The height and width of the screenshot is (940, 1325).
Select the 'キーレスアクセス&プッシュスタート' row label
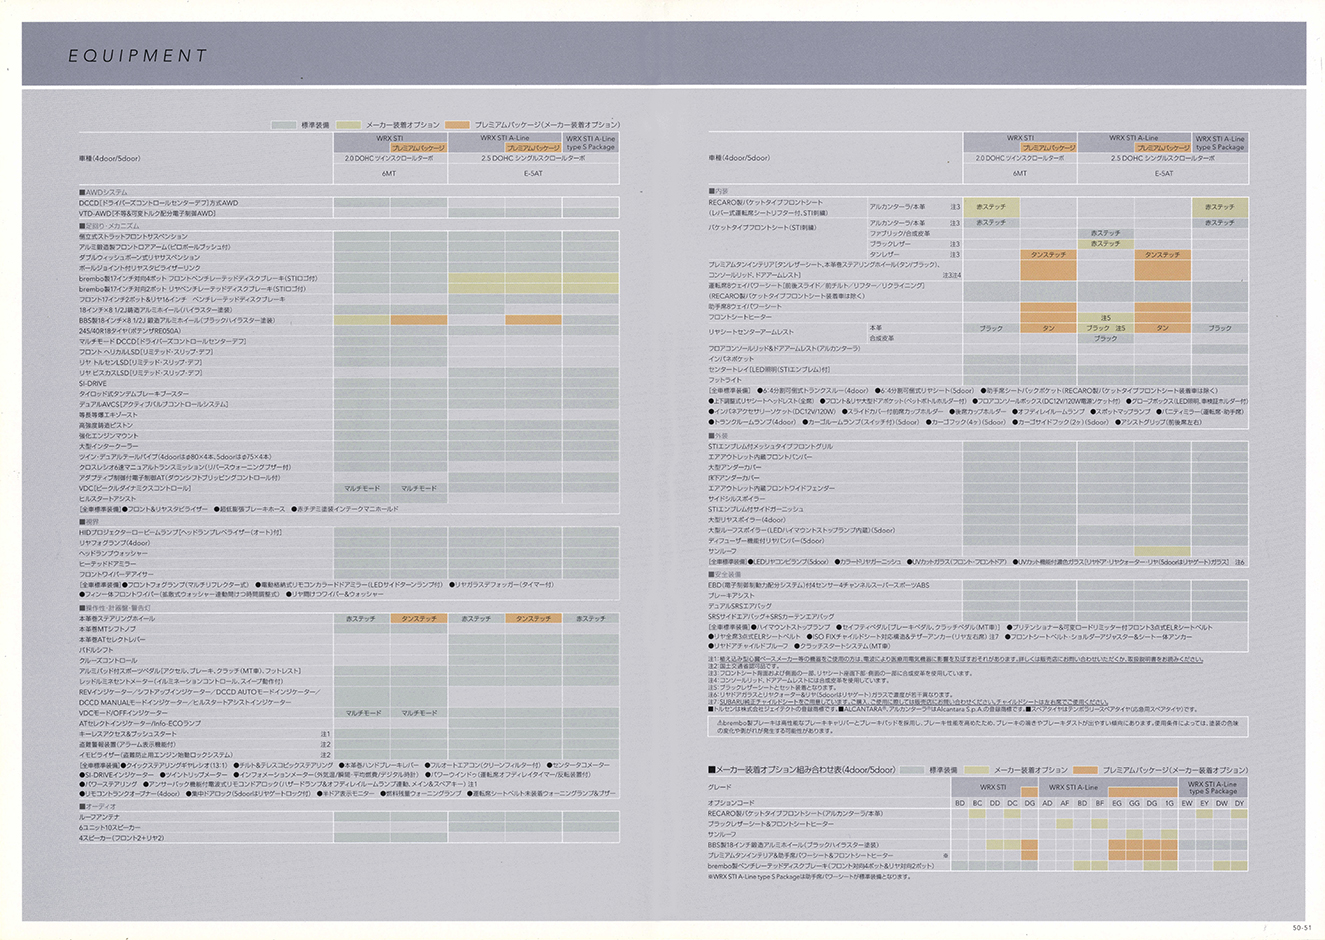point(127,734)
